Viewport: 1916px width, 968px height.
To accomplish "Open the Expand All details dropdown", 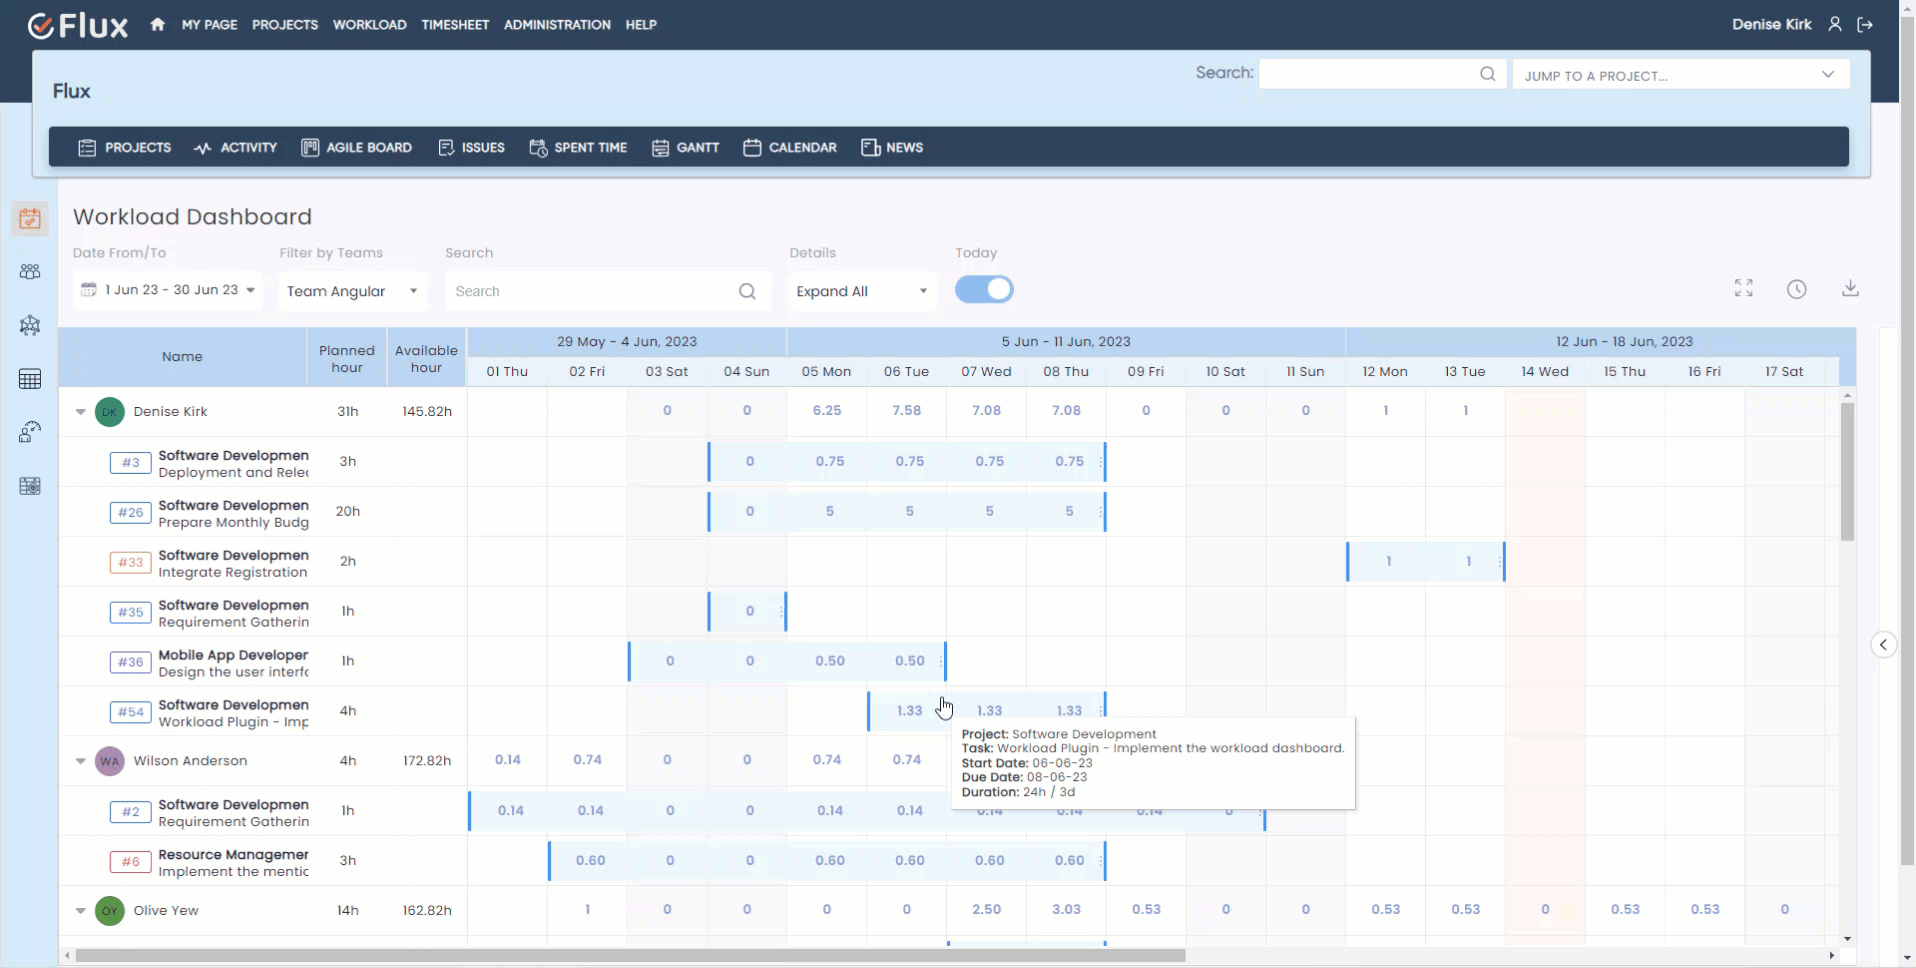I will click(861, 291).
